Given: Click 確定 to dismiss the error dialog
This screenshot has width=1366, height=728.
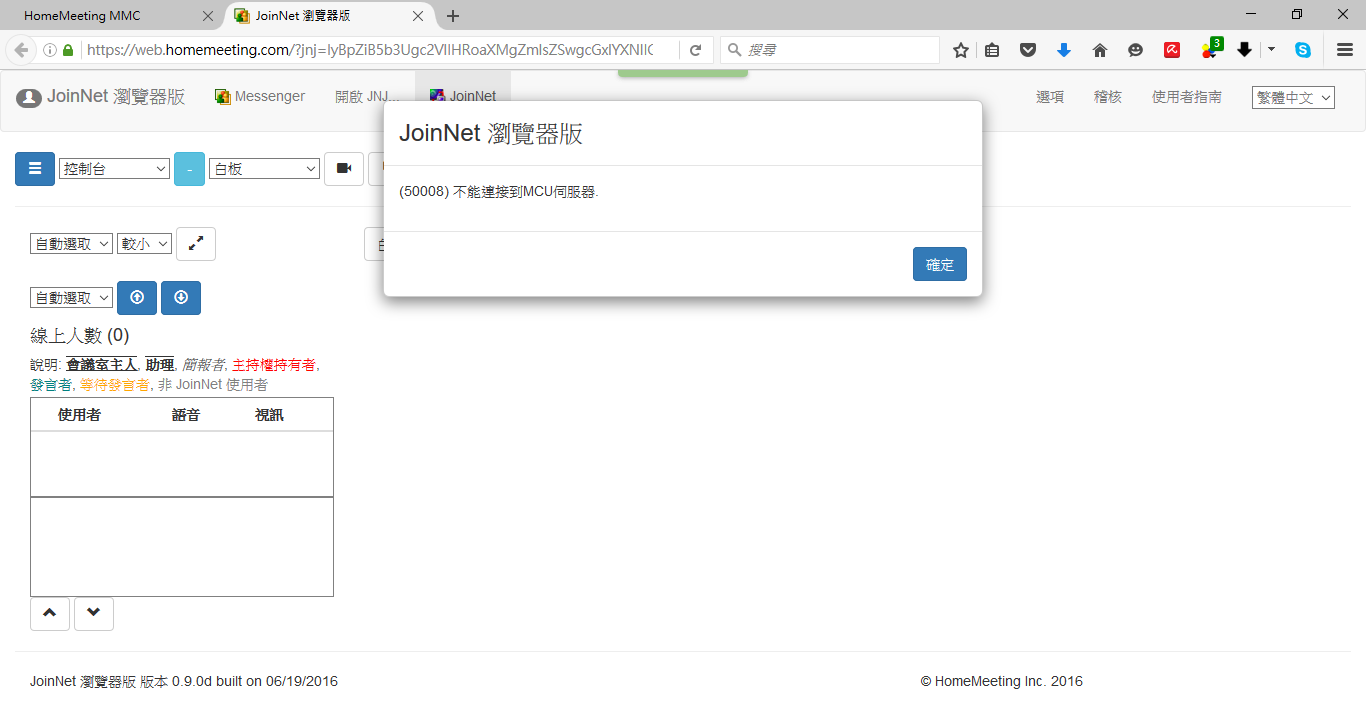Looking at the screenshot, I should click(x=940, y=264).
